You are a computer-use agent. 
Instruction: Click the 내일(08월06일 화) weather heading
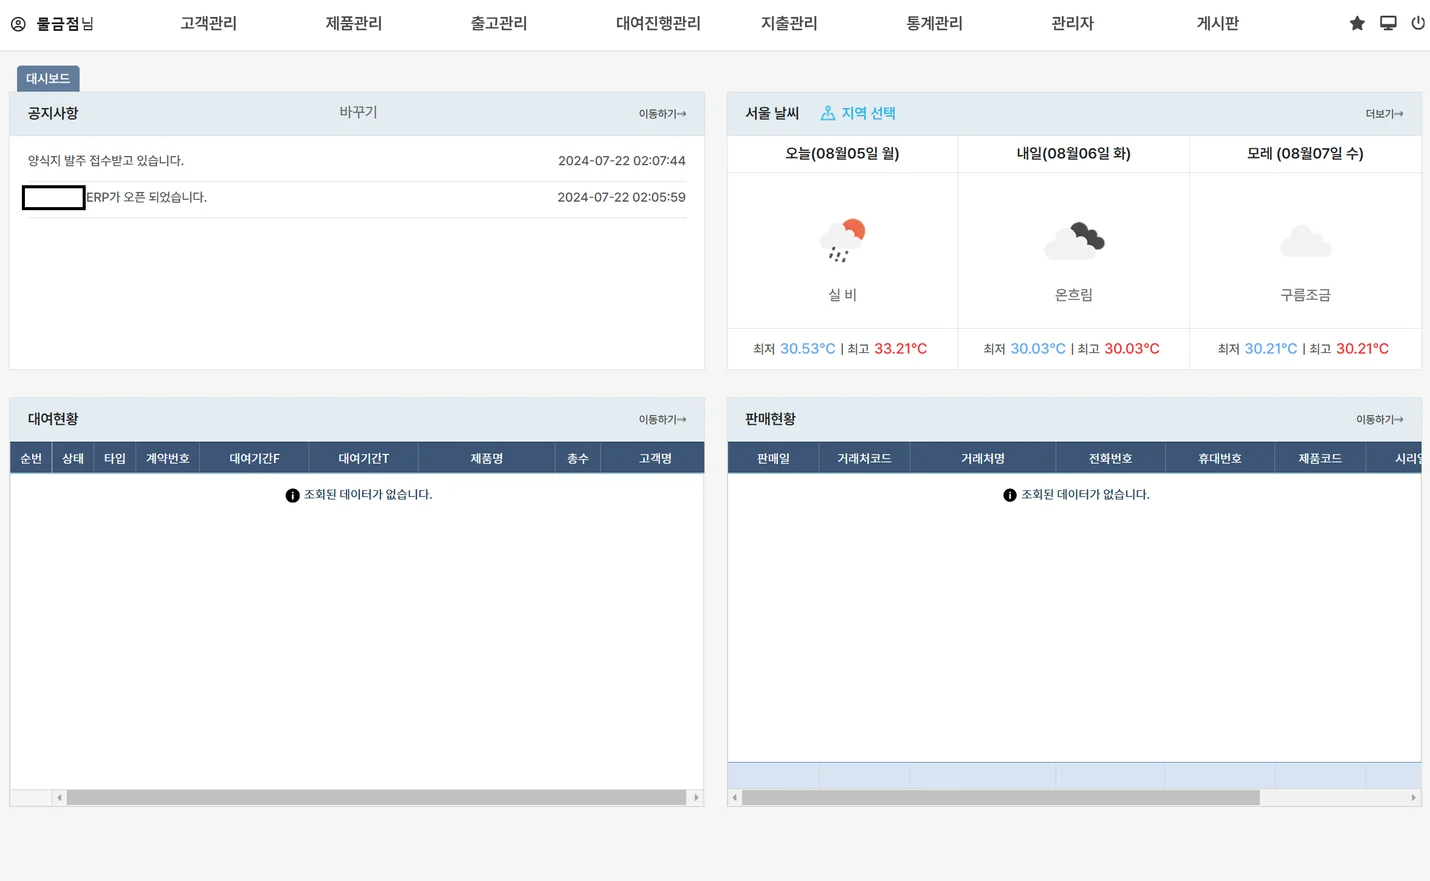[x=1073, y=153]
